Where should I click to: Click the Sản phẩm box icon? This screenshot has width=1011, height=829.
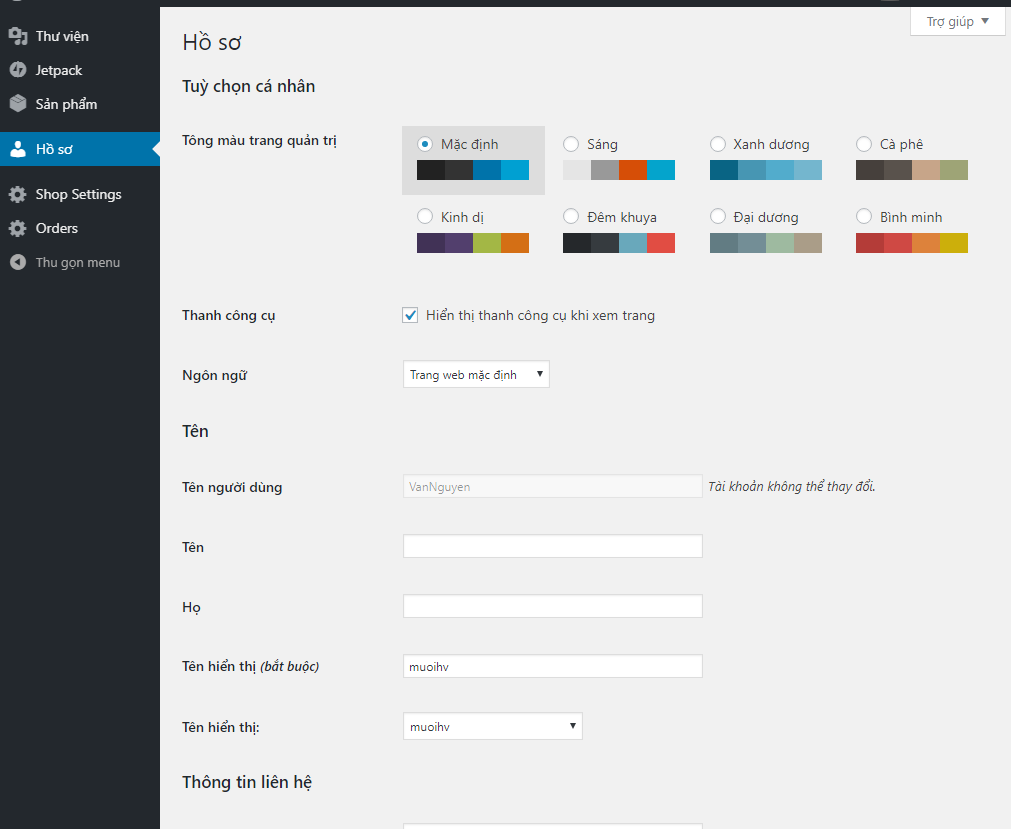pos(17,104)
